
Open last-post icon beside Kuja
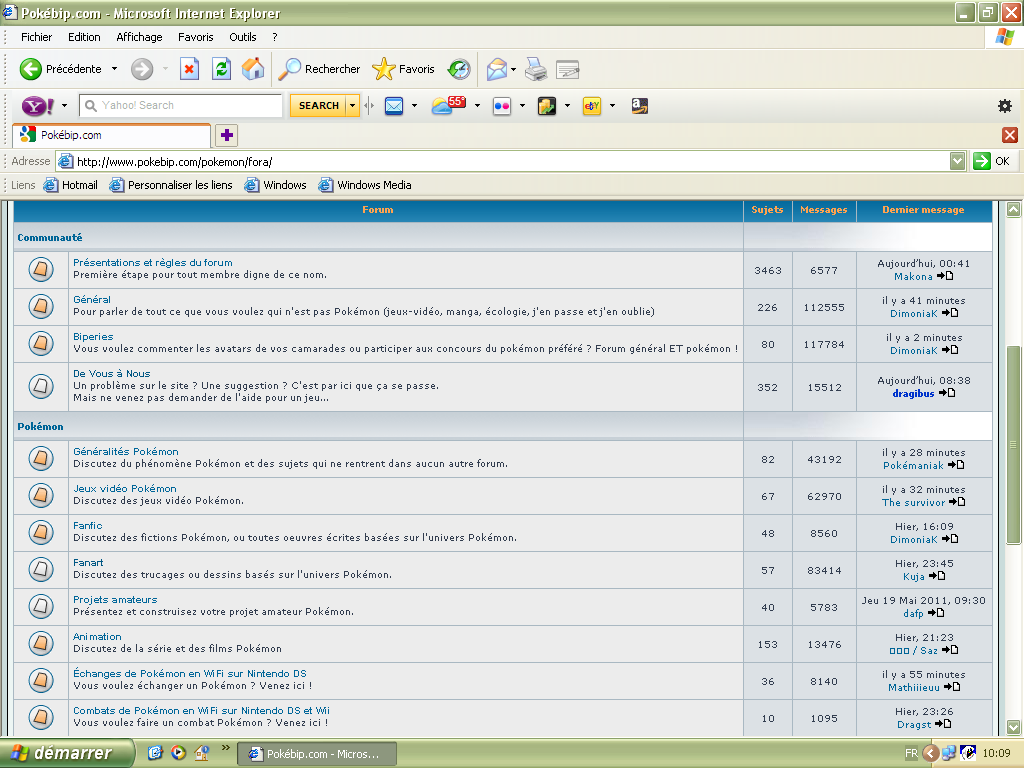tap(937, 576)
